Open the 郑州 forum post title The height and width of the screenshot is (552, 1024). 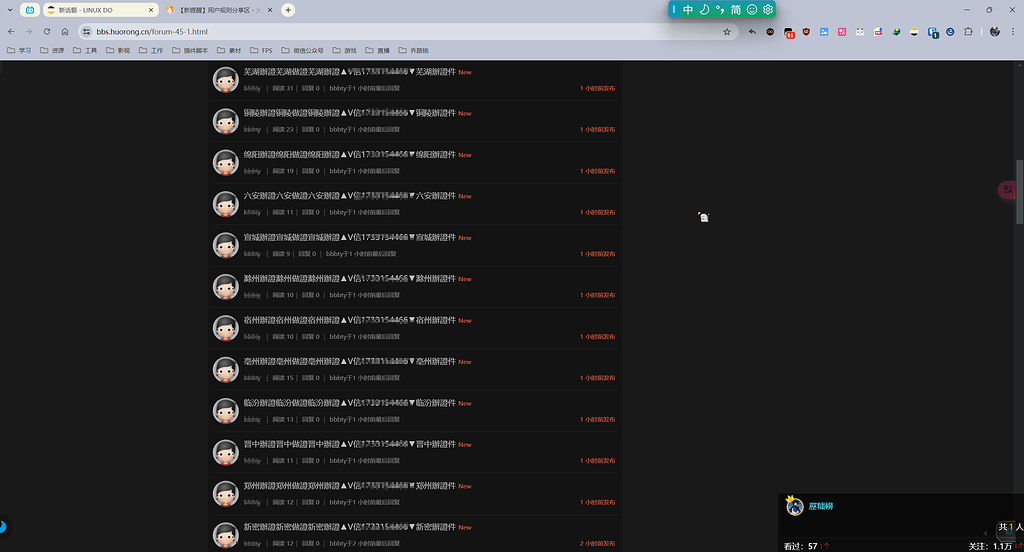click(x=349, y=485)
